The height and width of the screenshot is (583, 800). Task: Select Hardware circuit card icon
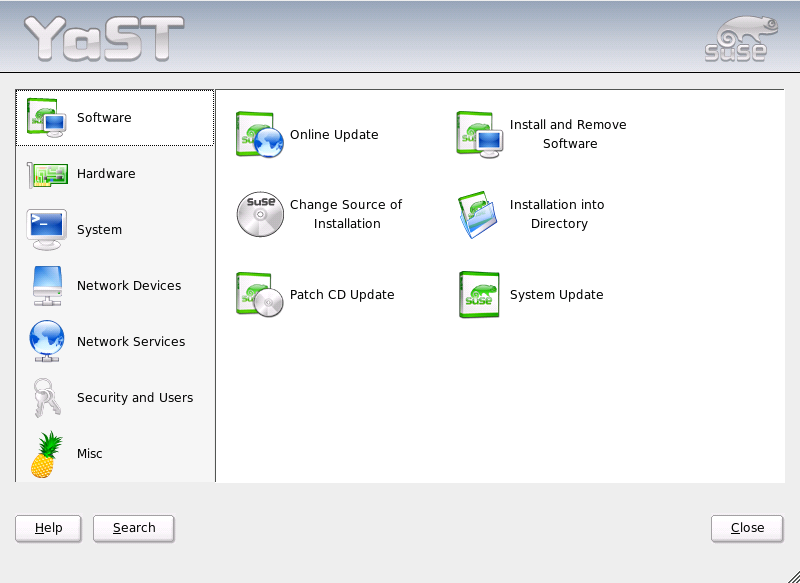pos(47,175)
